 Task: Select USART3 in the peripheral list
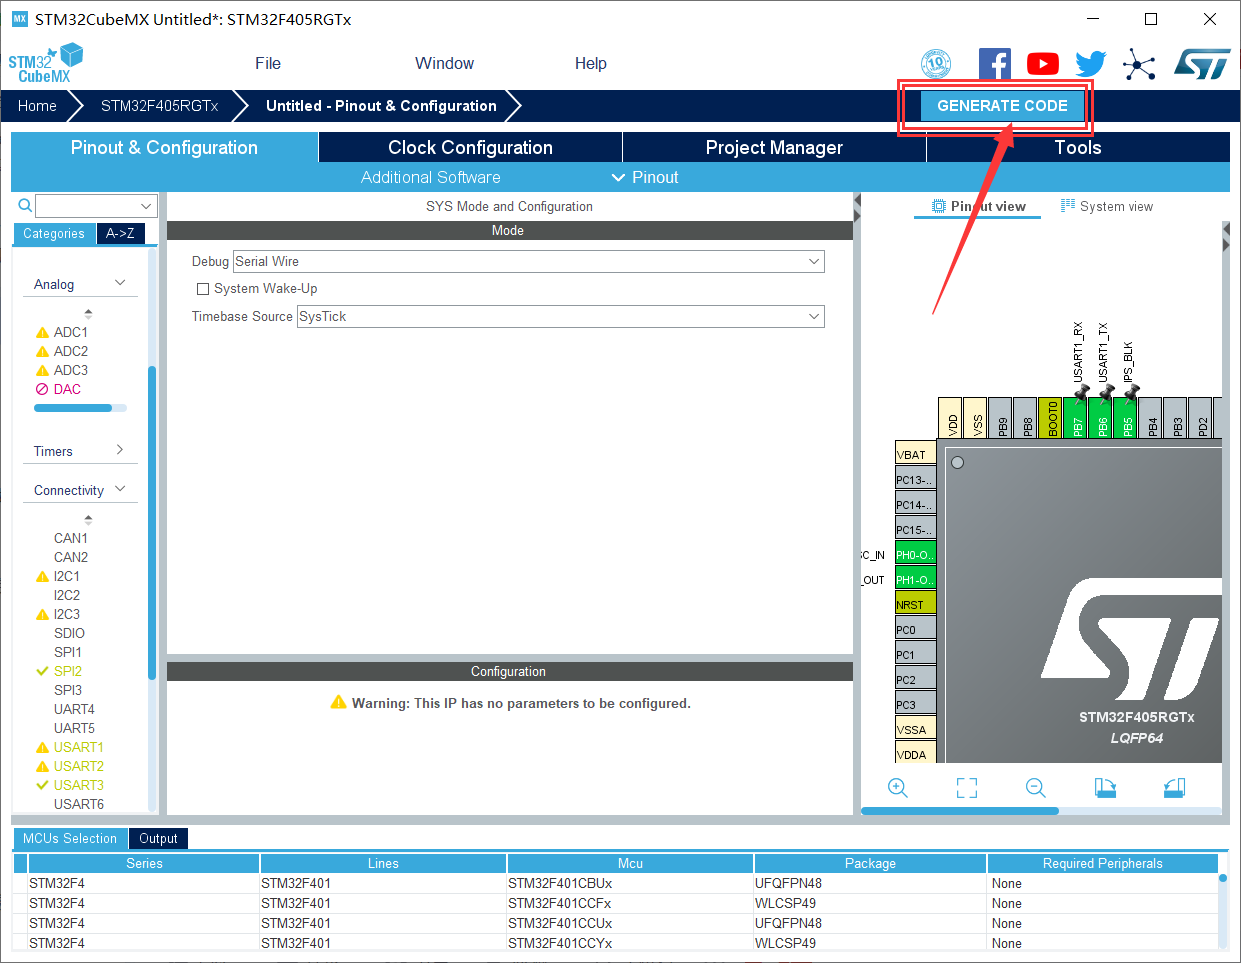78,786
